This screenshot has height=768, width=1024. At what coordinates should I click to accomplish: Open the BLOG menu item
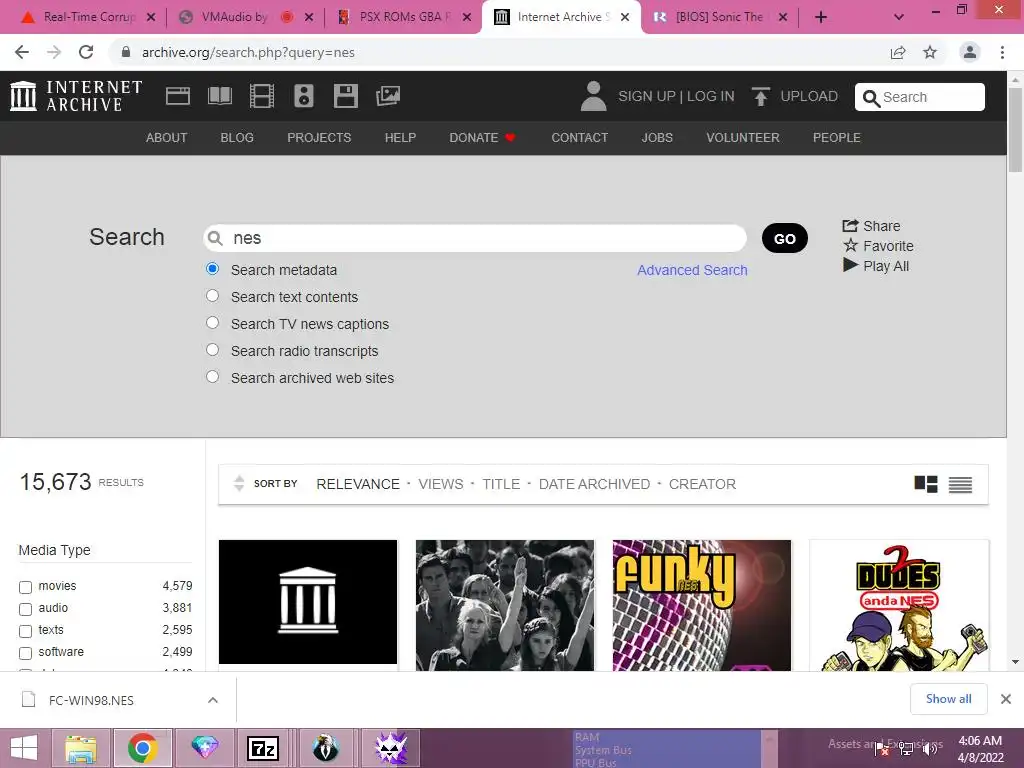(x=237, y=138)
